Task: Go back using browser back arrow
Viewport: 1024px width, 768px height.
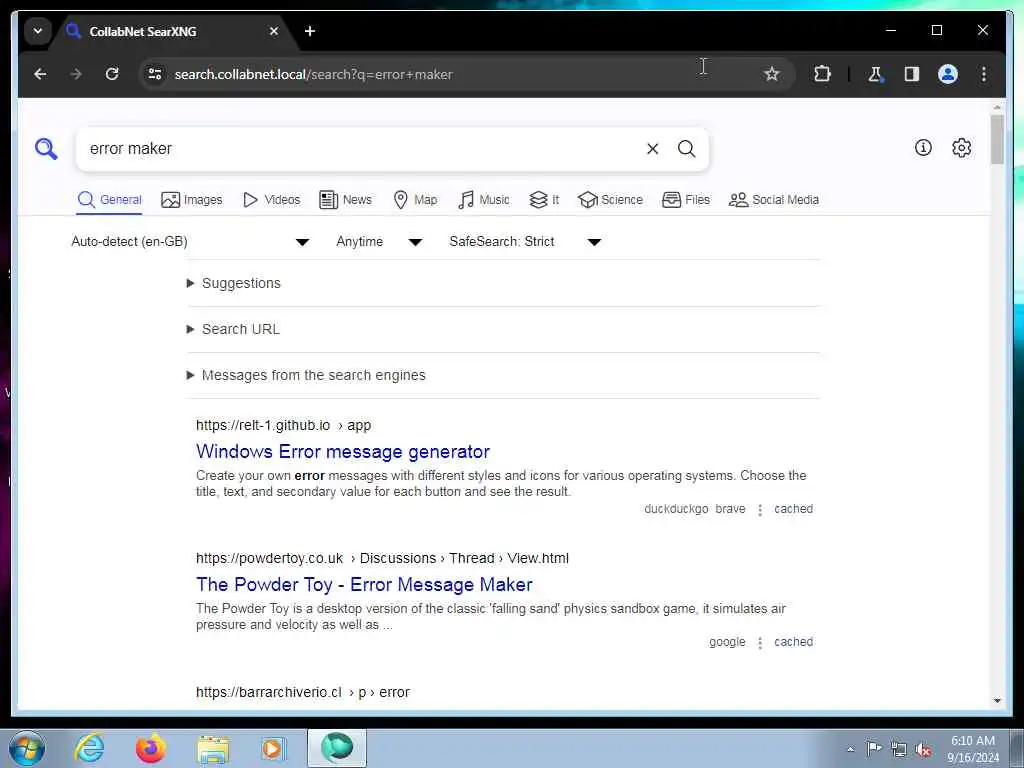Action: coord(40,74)
